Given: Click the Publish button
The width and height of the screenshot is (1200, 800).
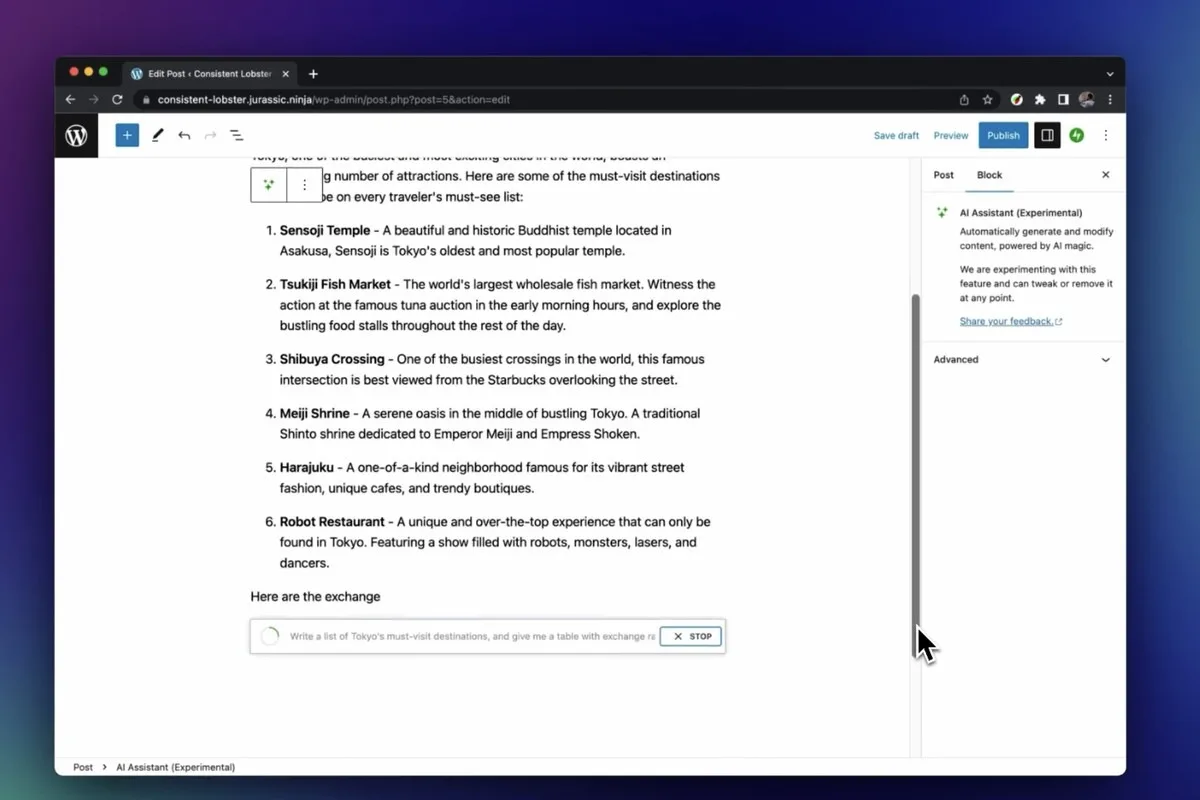Looking at the screenshot, I should [x=1003, y=135].
